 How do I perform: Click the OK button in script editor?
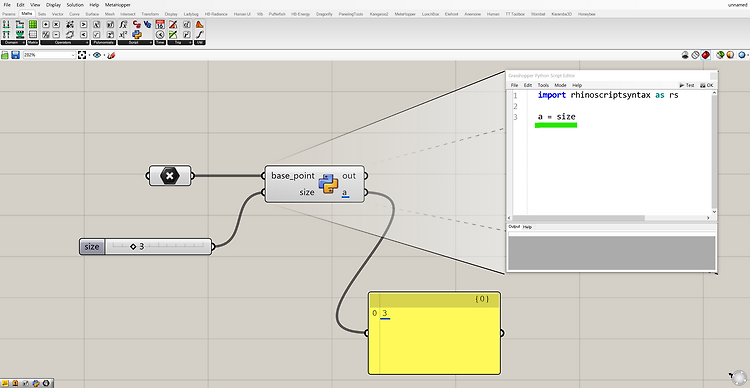pyautogui.click(x=706, y=85)
